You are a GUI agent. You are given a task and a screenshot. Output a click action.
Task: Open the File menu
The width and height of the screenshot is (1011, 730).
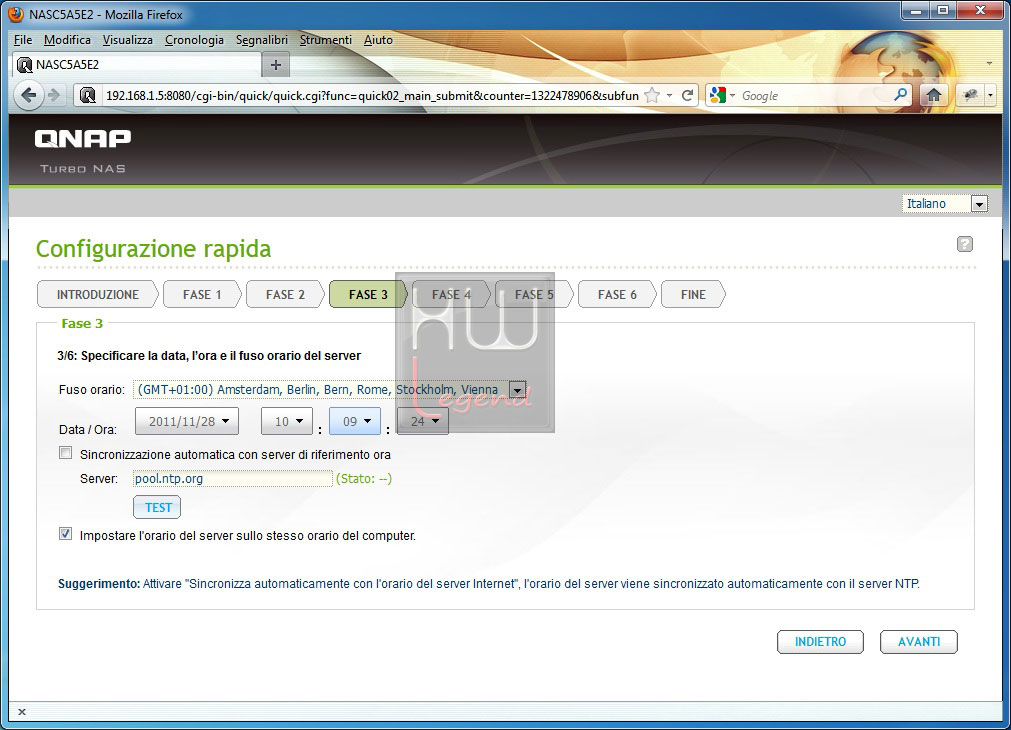point(23,40)
